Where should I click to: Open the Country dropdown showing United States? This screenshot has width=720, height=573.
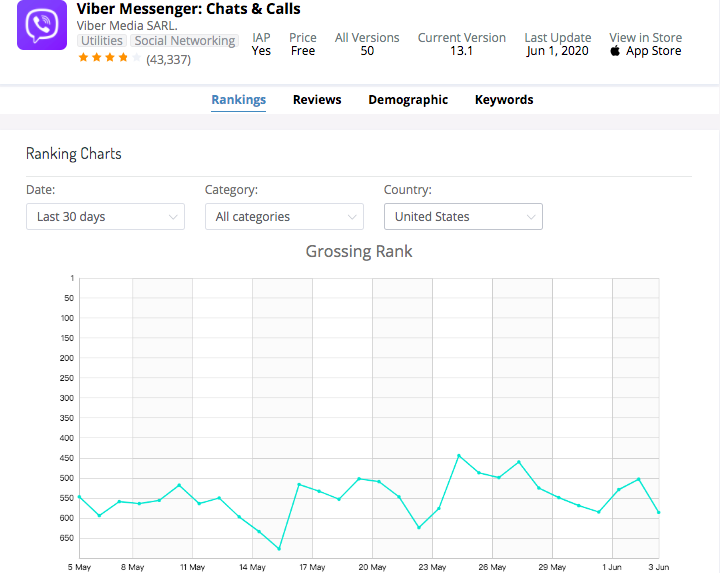click(463, 216)
